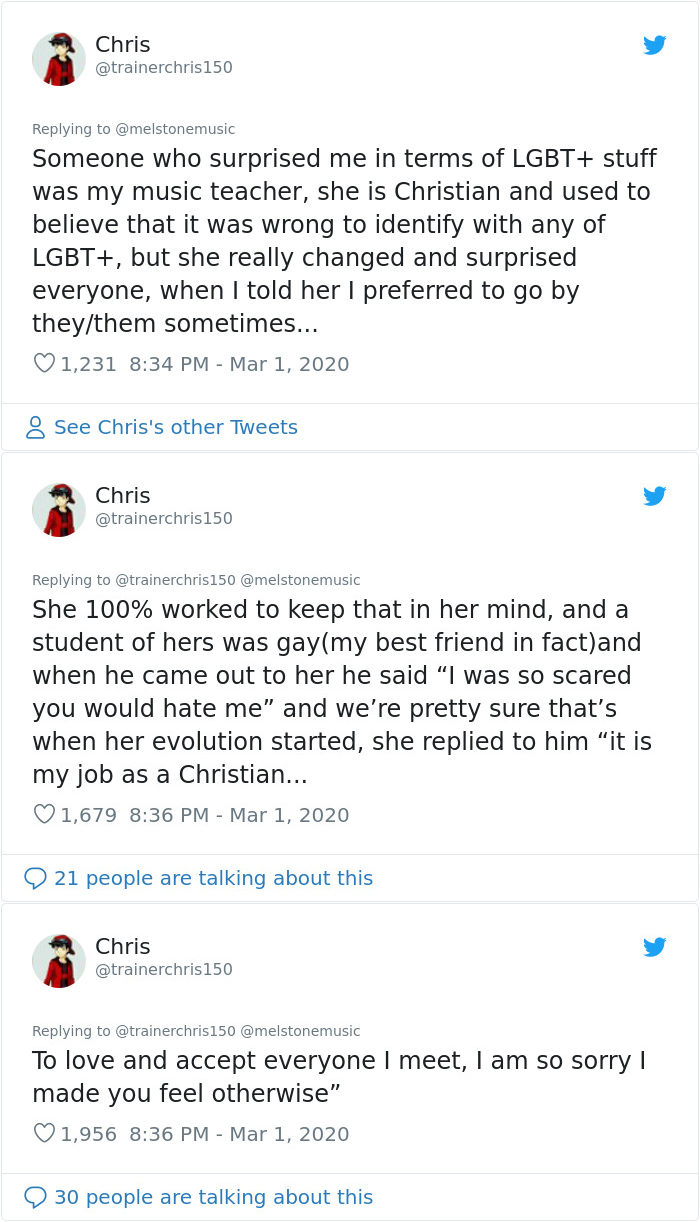The width and height of the screenshot is (700, 1222).
Task: Click Chris's avatar on the first tweet
Action: click(x=59, y=57)
